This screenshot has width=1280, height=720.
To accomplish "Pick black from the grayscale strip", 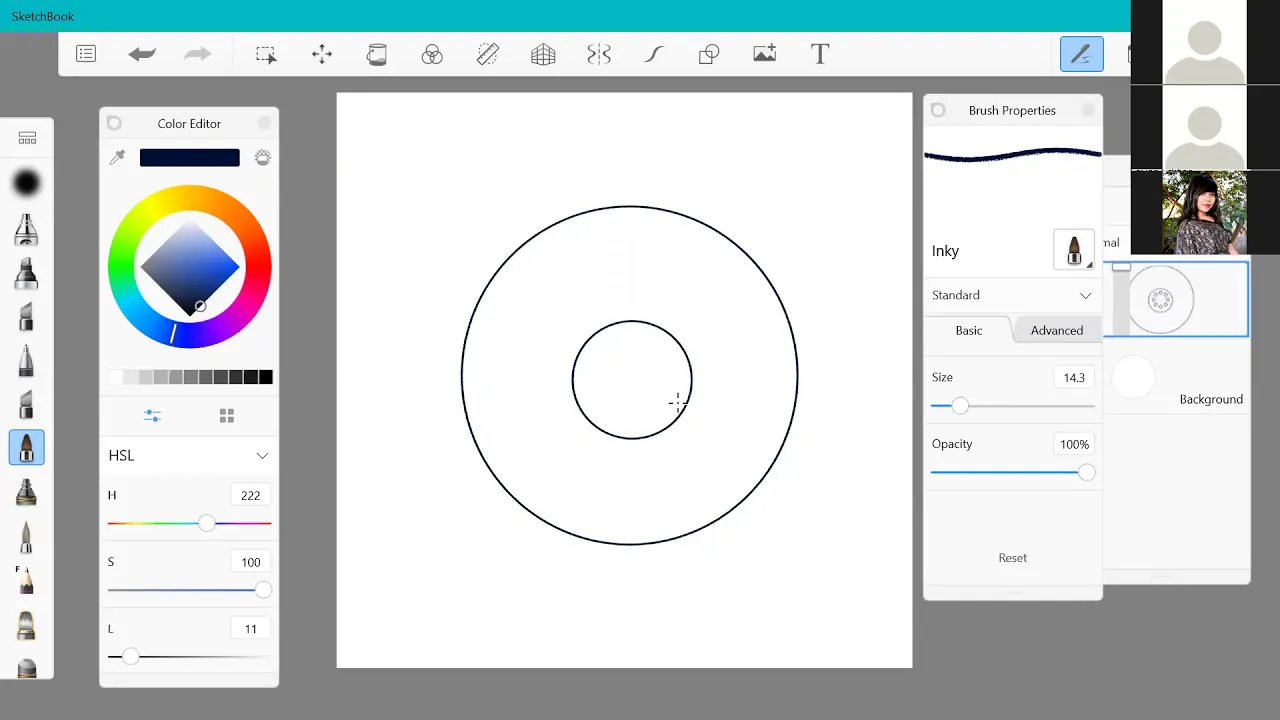I will click(x=266, y=377).
